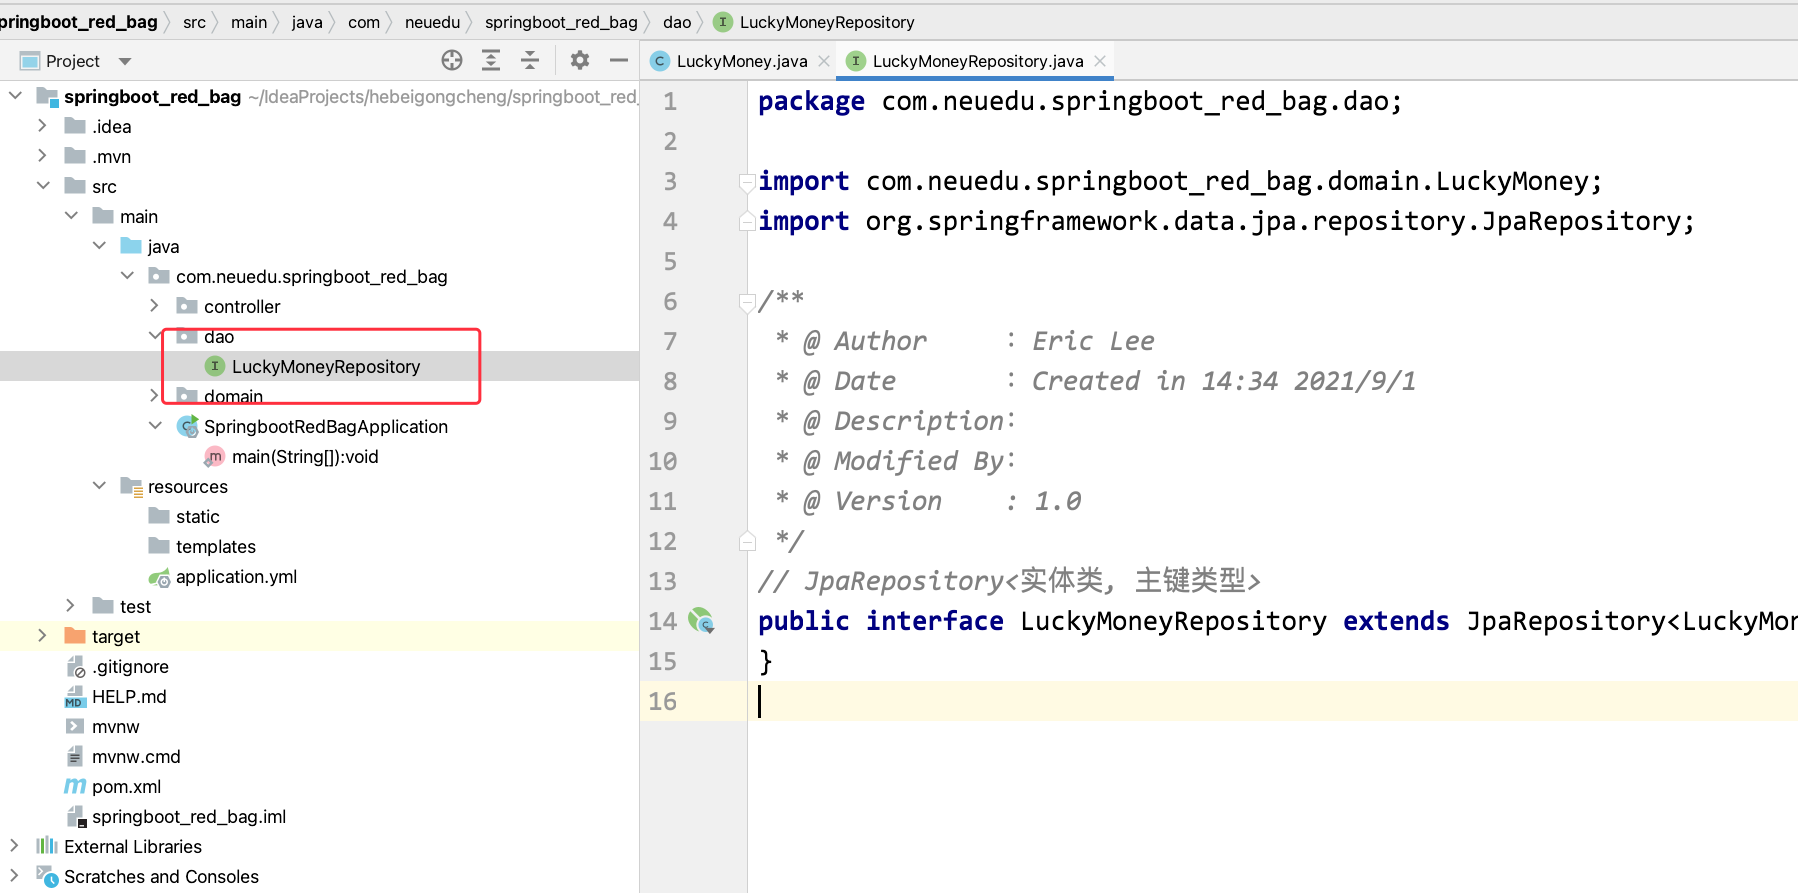
Task: Click the 'package' keyword on line 1
Action: click(x=811, y=101)
